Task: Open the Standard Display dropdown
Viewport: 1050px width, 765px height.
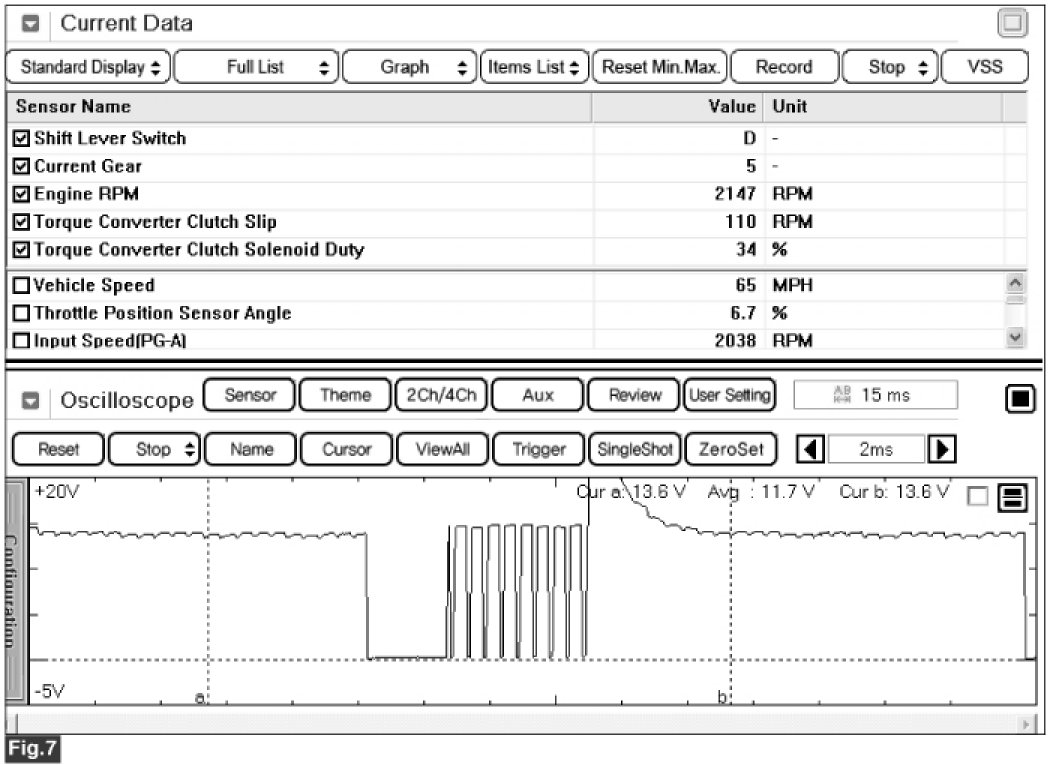Action: click(x=89, y=67)
